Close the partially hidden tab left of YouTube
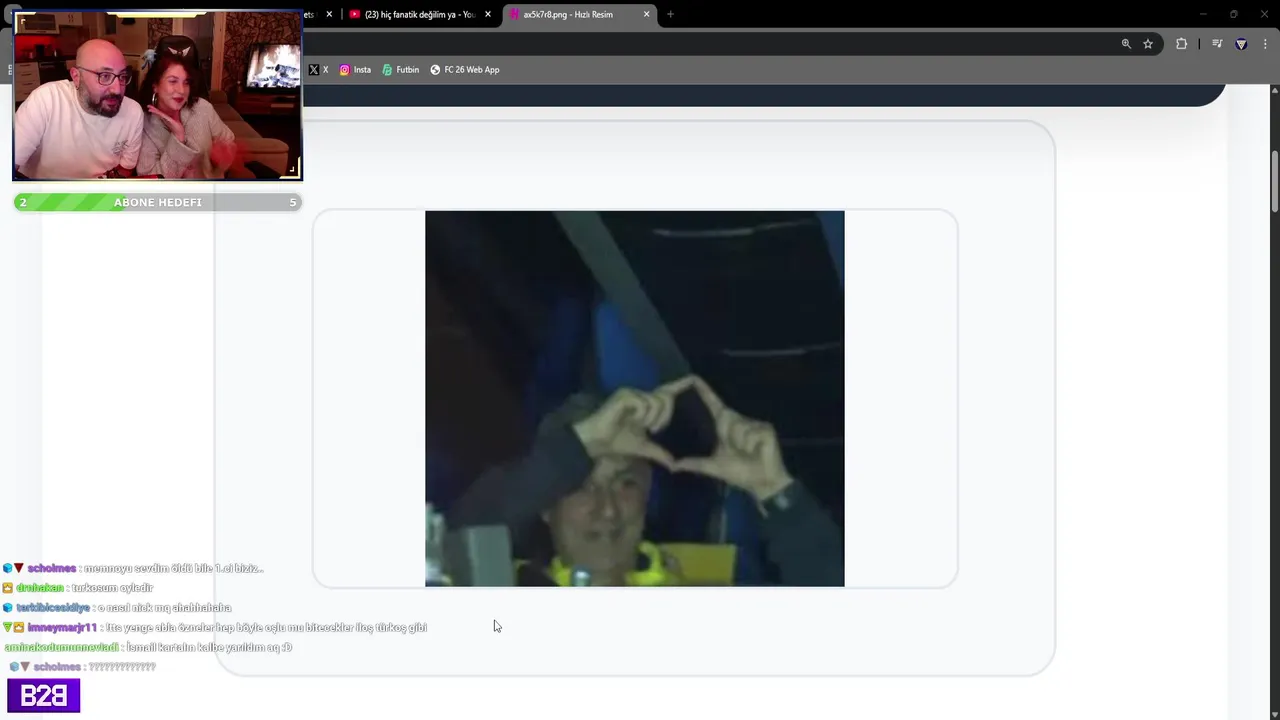This screenshot has height=720, width=1280. coord(329,14)
